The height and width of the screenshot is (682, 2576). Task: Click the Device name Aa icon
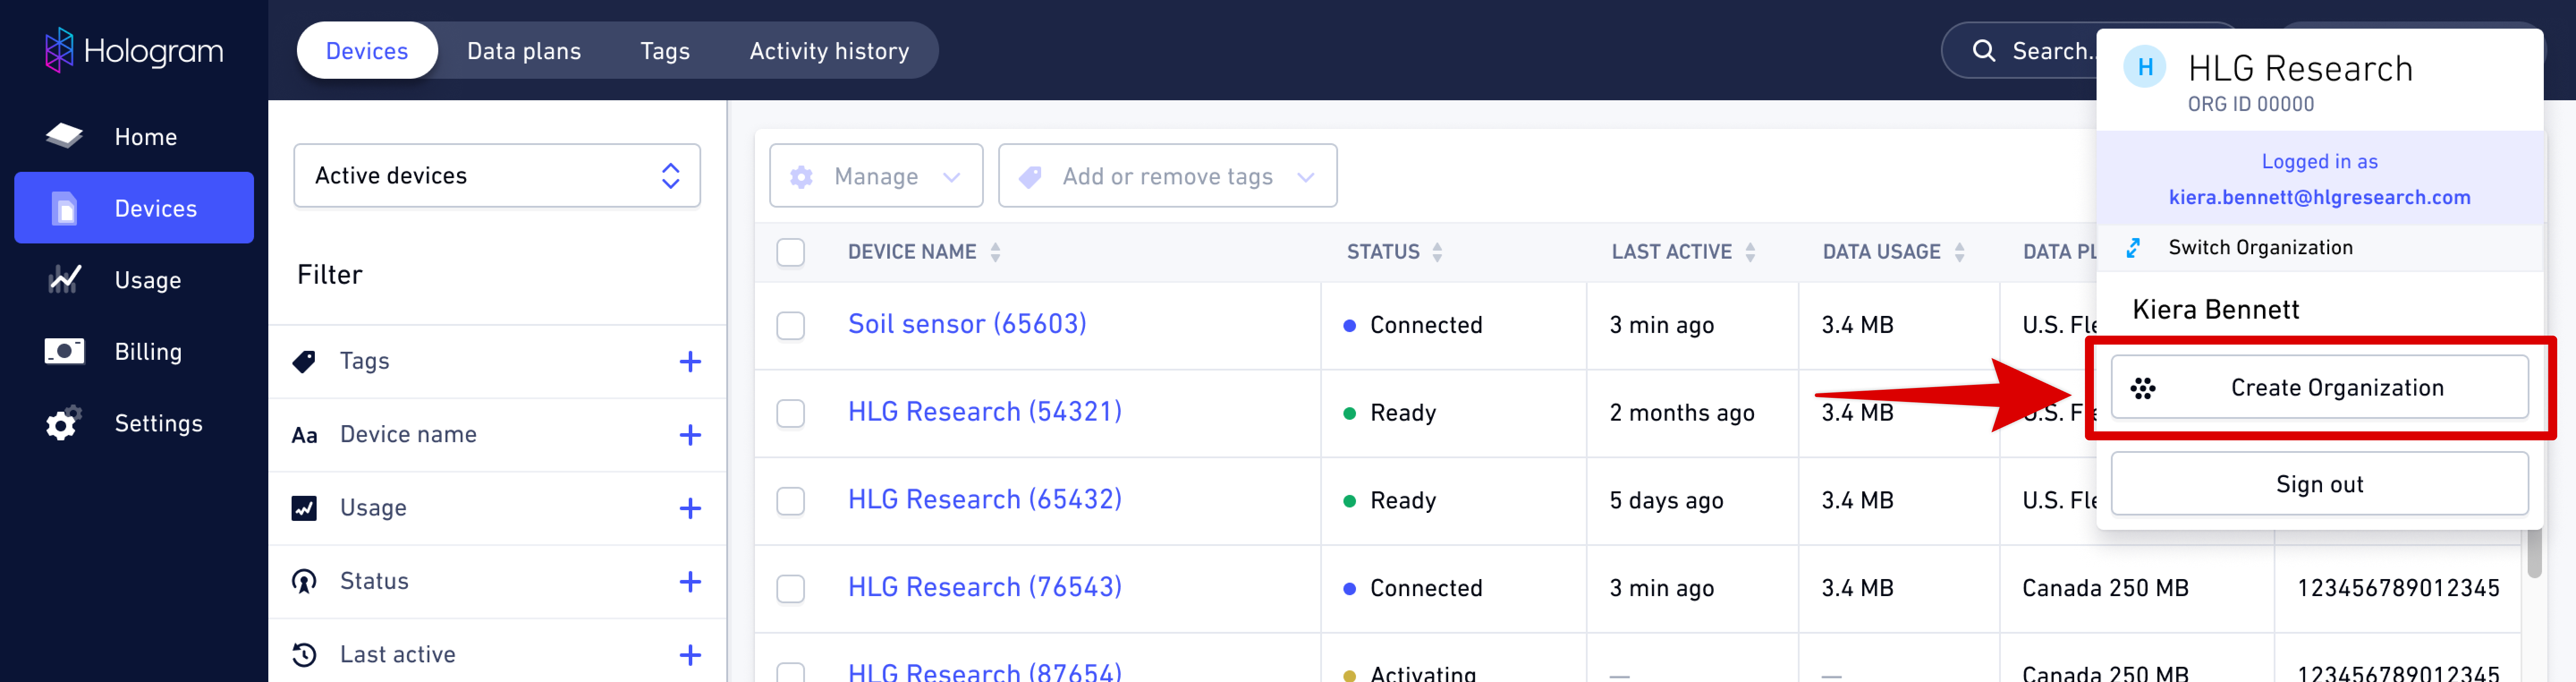(x=304, y=435)
